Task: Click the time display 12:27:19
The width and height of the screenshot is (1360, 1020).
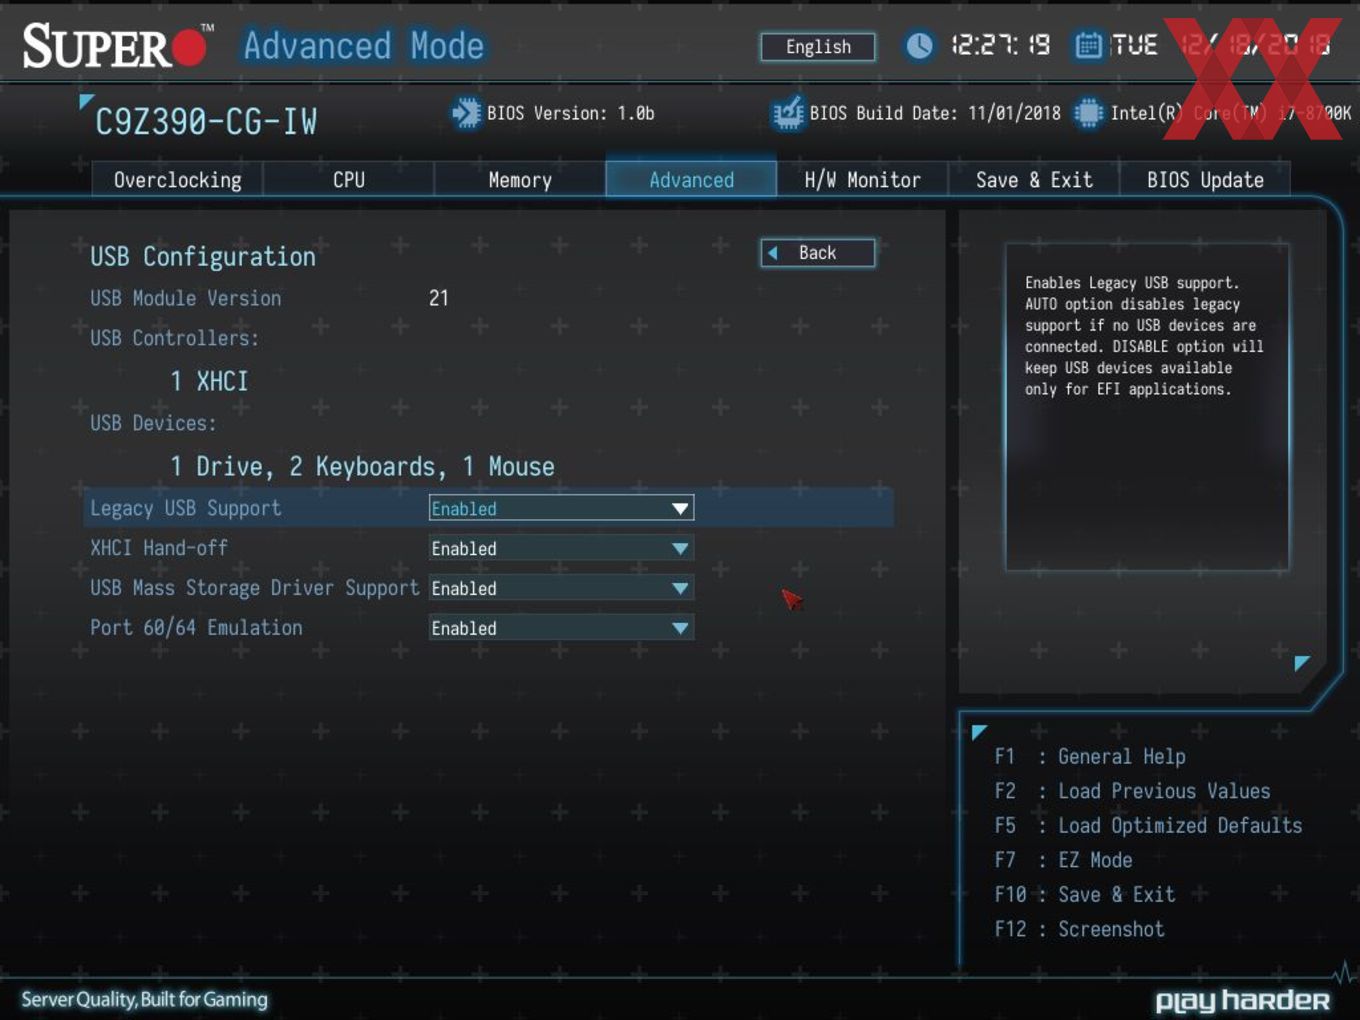Action: (1000, 45)
